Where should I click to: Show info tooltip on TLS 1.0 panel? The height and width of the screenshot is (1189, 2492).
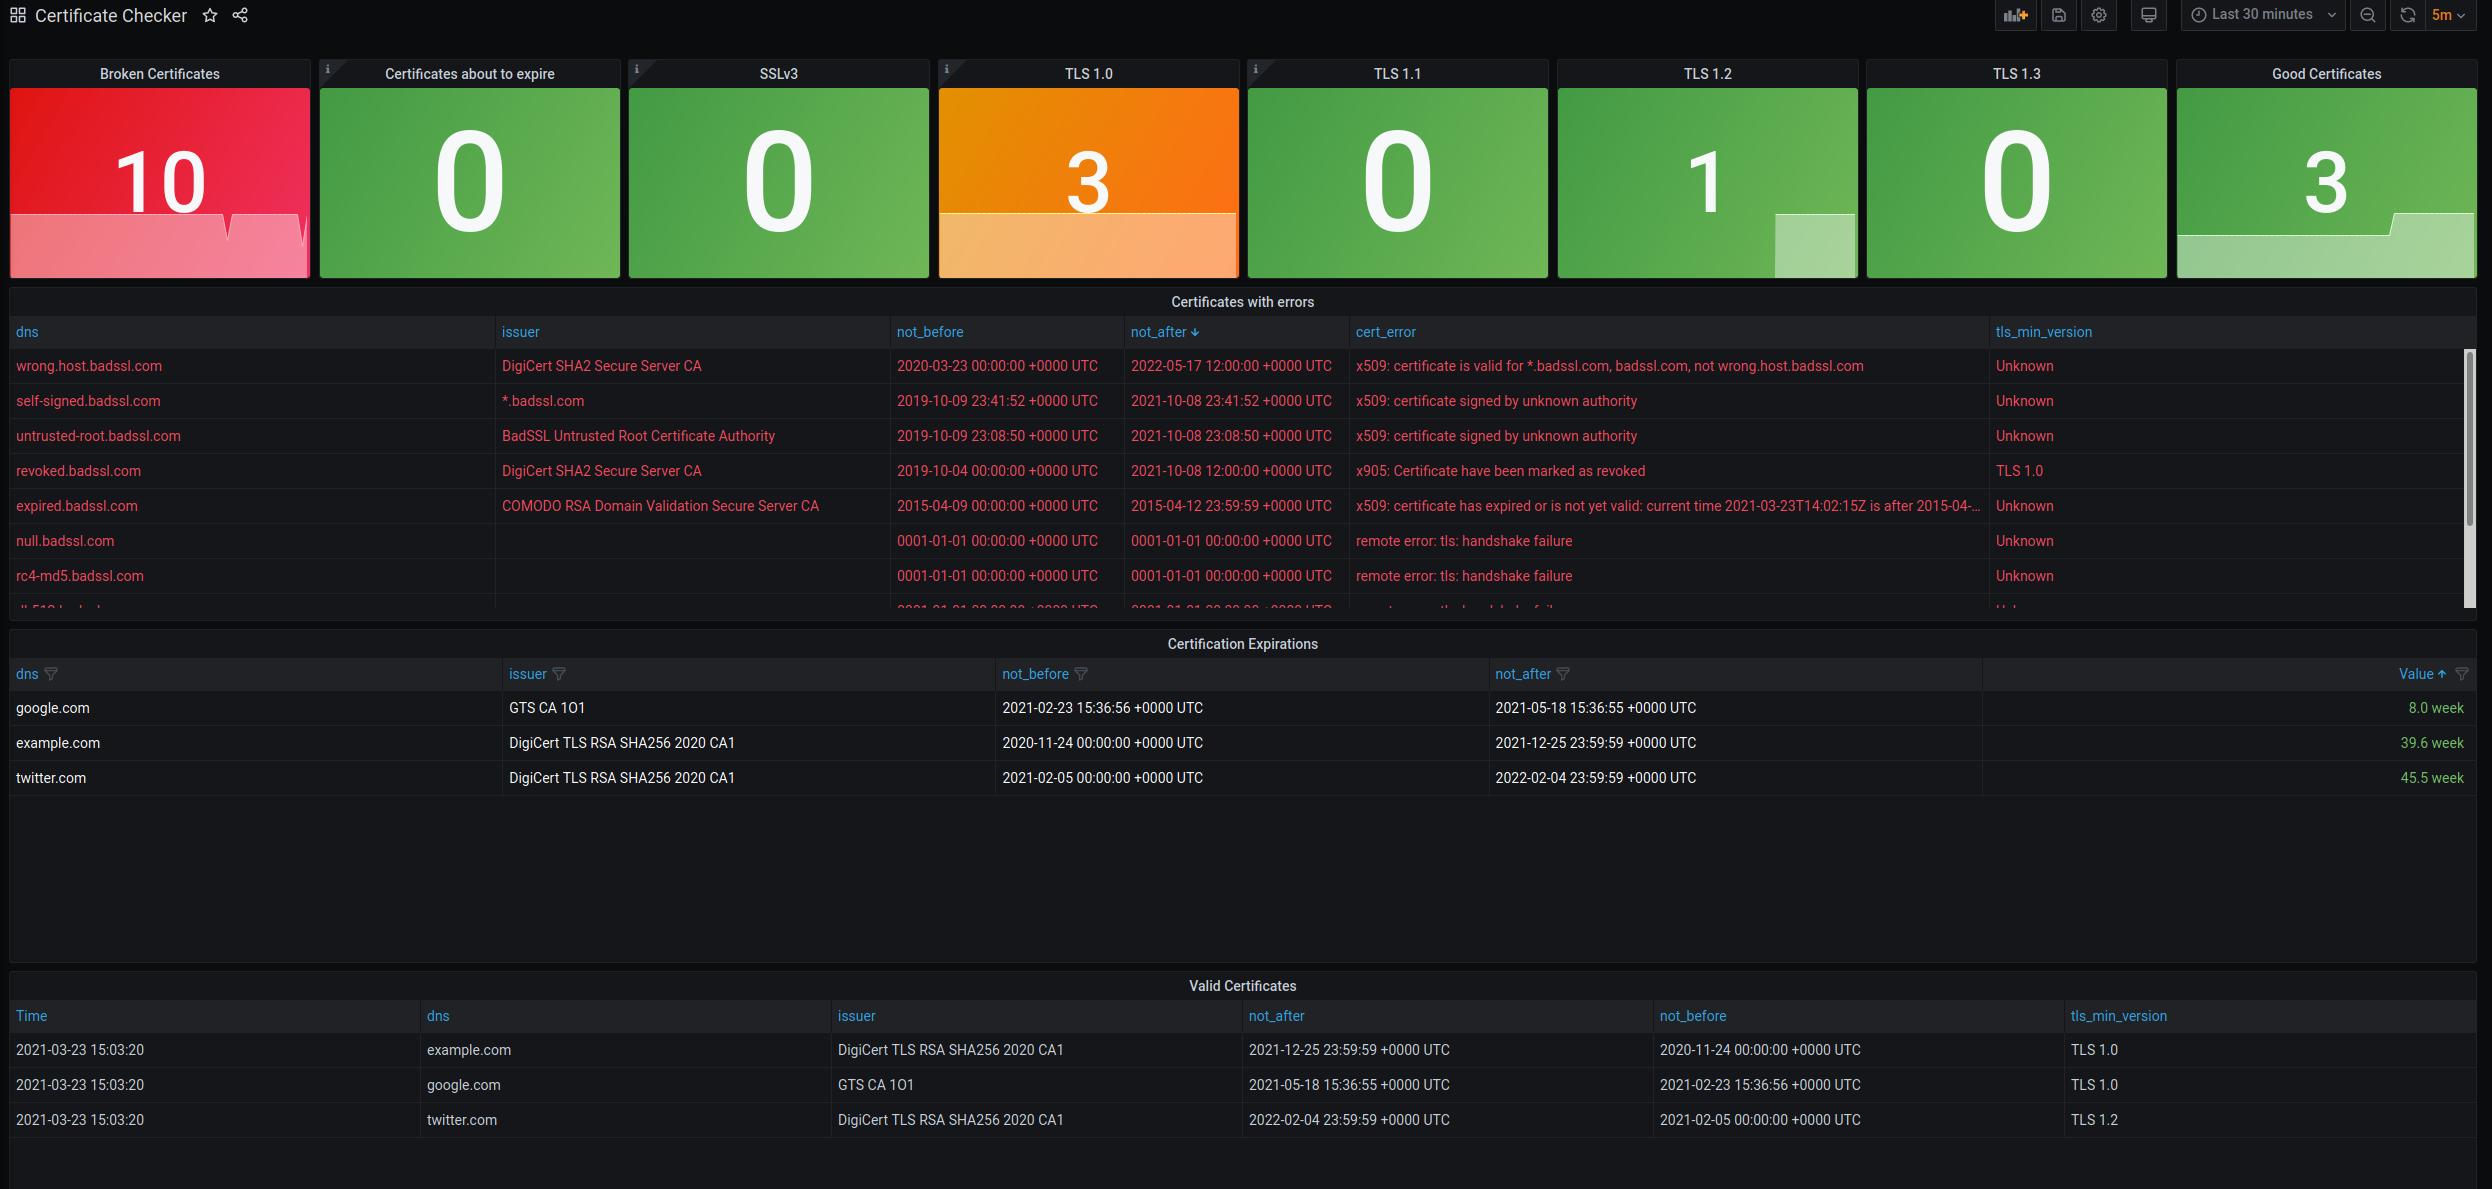[x=946, y=69]
